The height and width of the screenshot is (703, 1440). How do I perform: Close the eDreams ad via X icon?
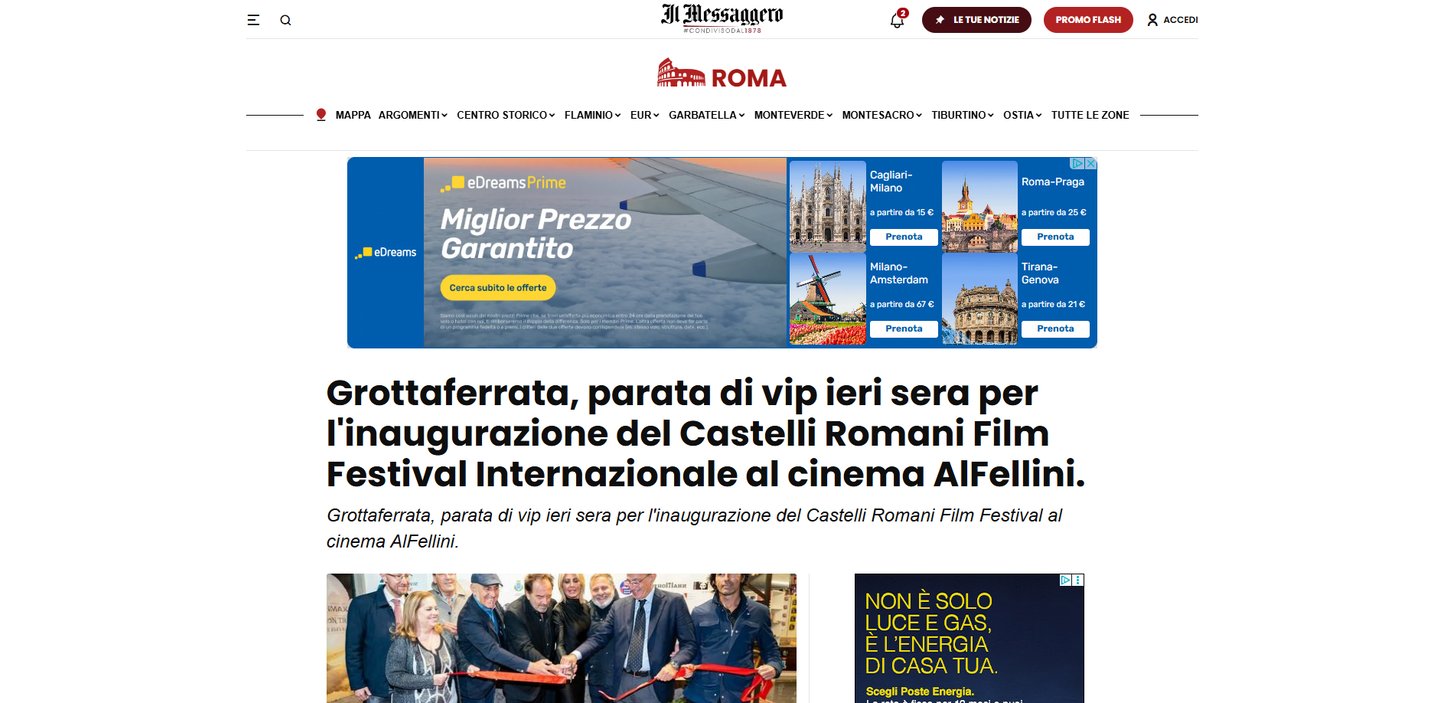click(1091, 163)
